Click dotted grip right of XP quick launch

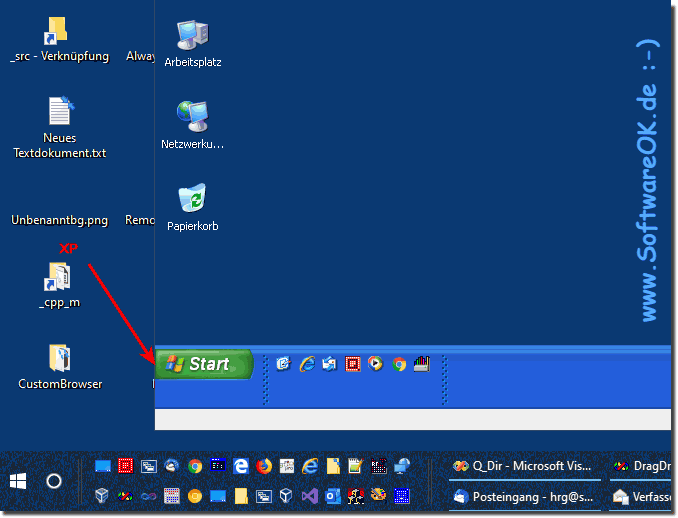point(445,380)
